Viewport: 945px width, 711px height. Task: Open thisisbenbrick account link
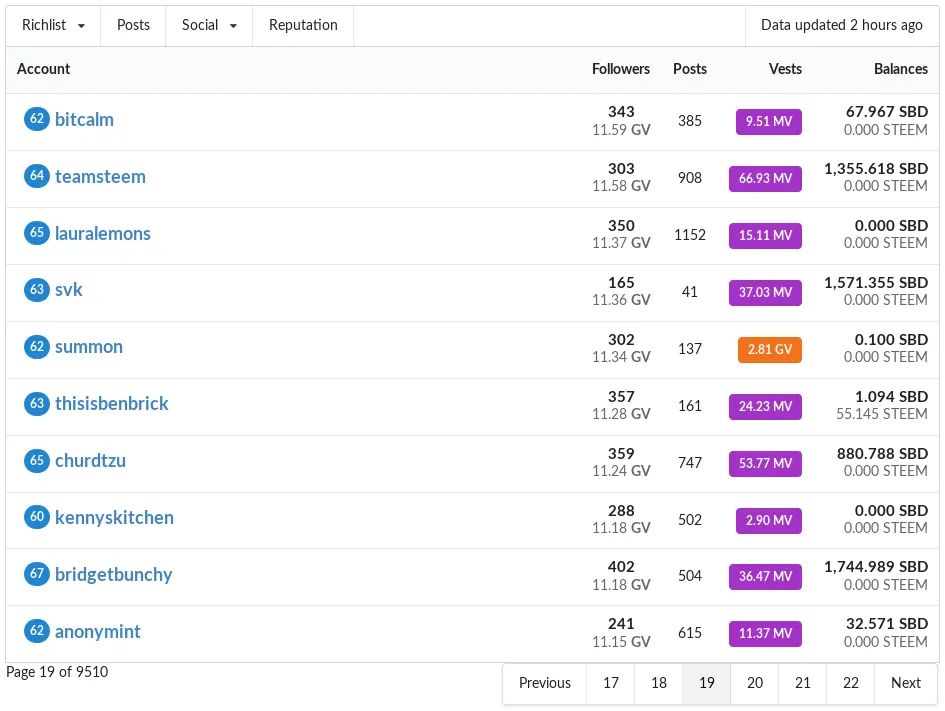111,403
